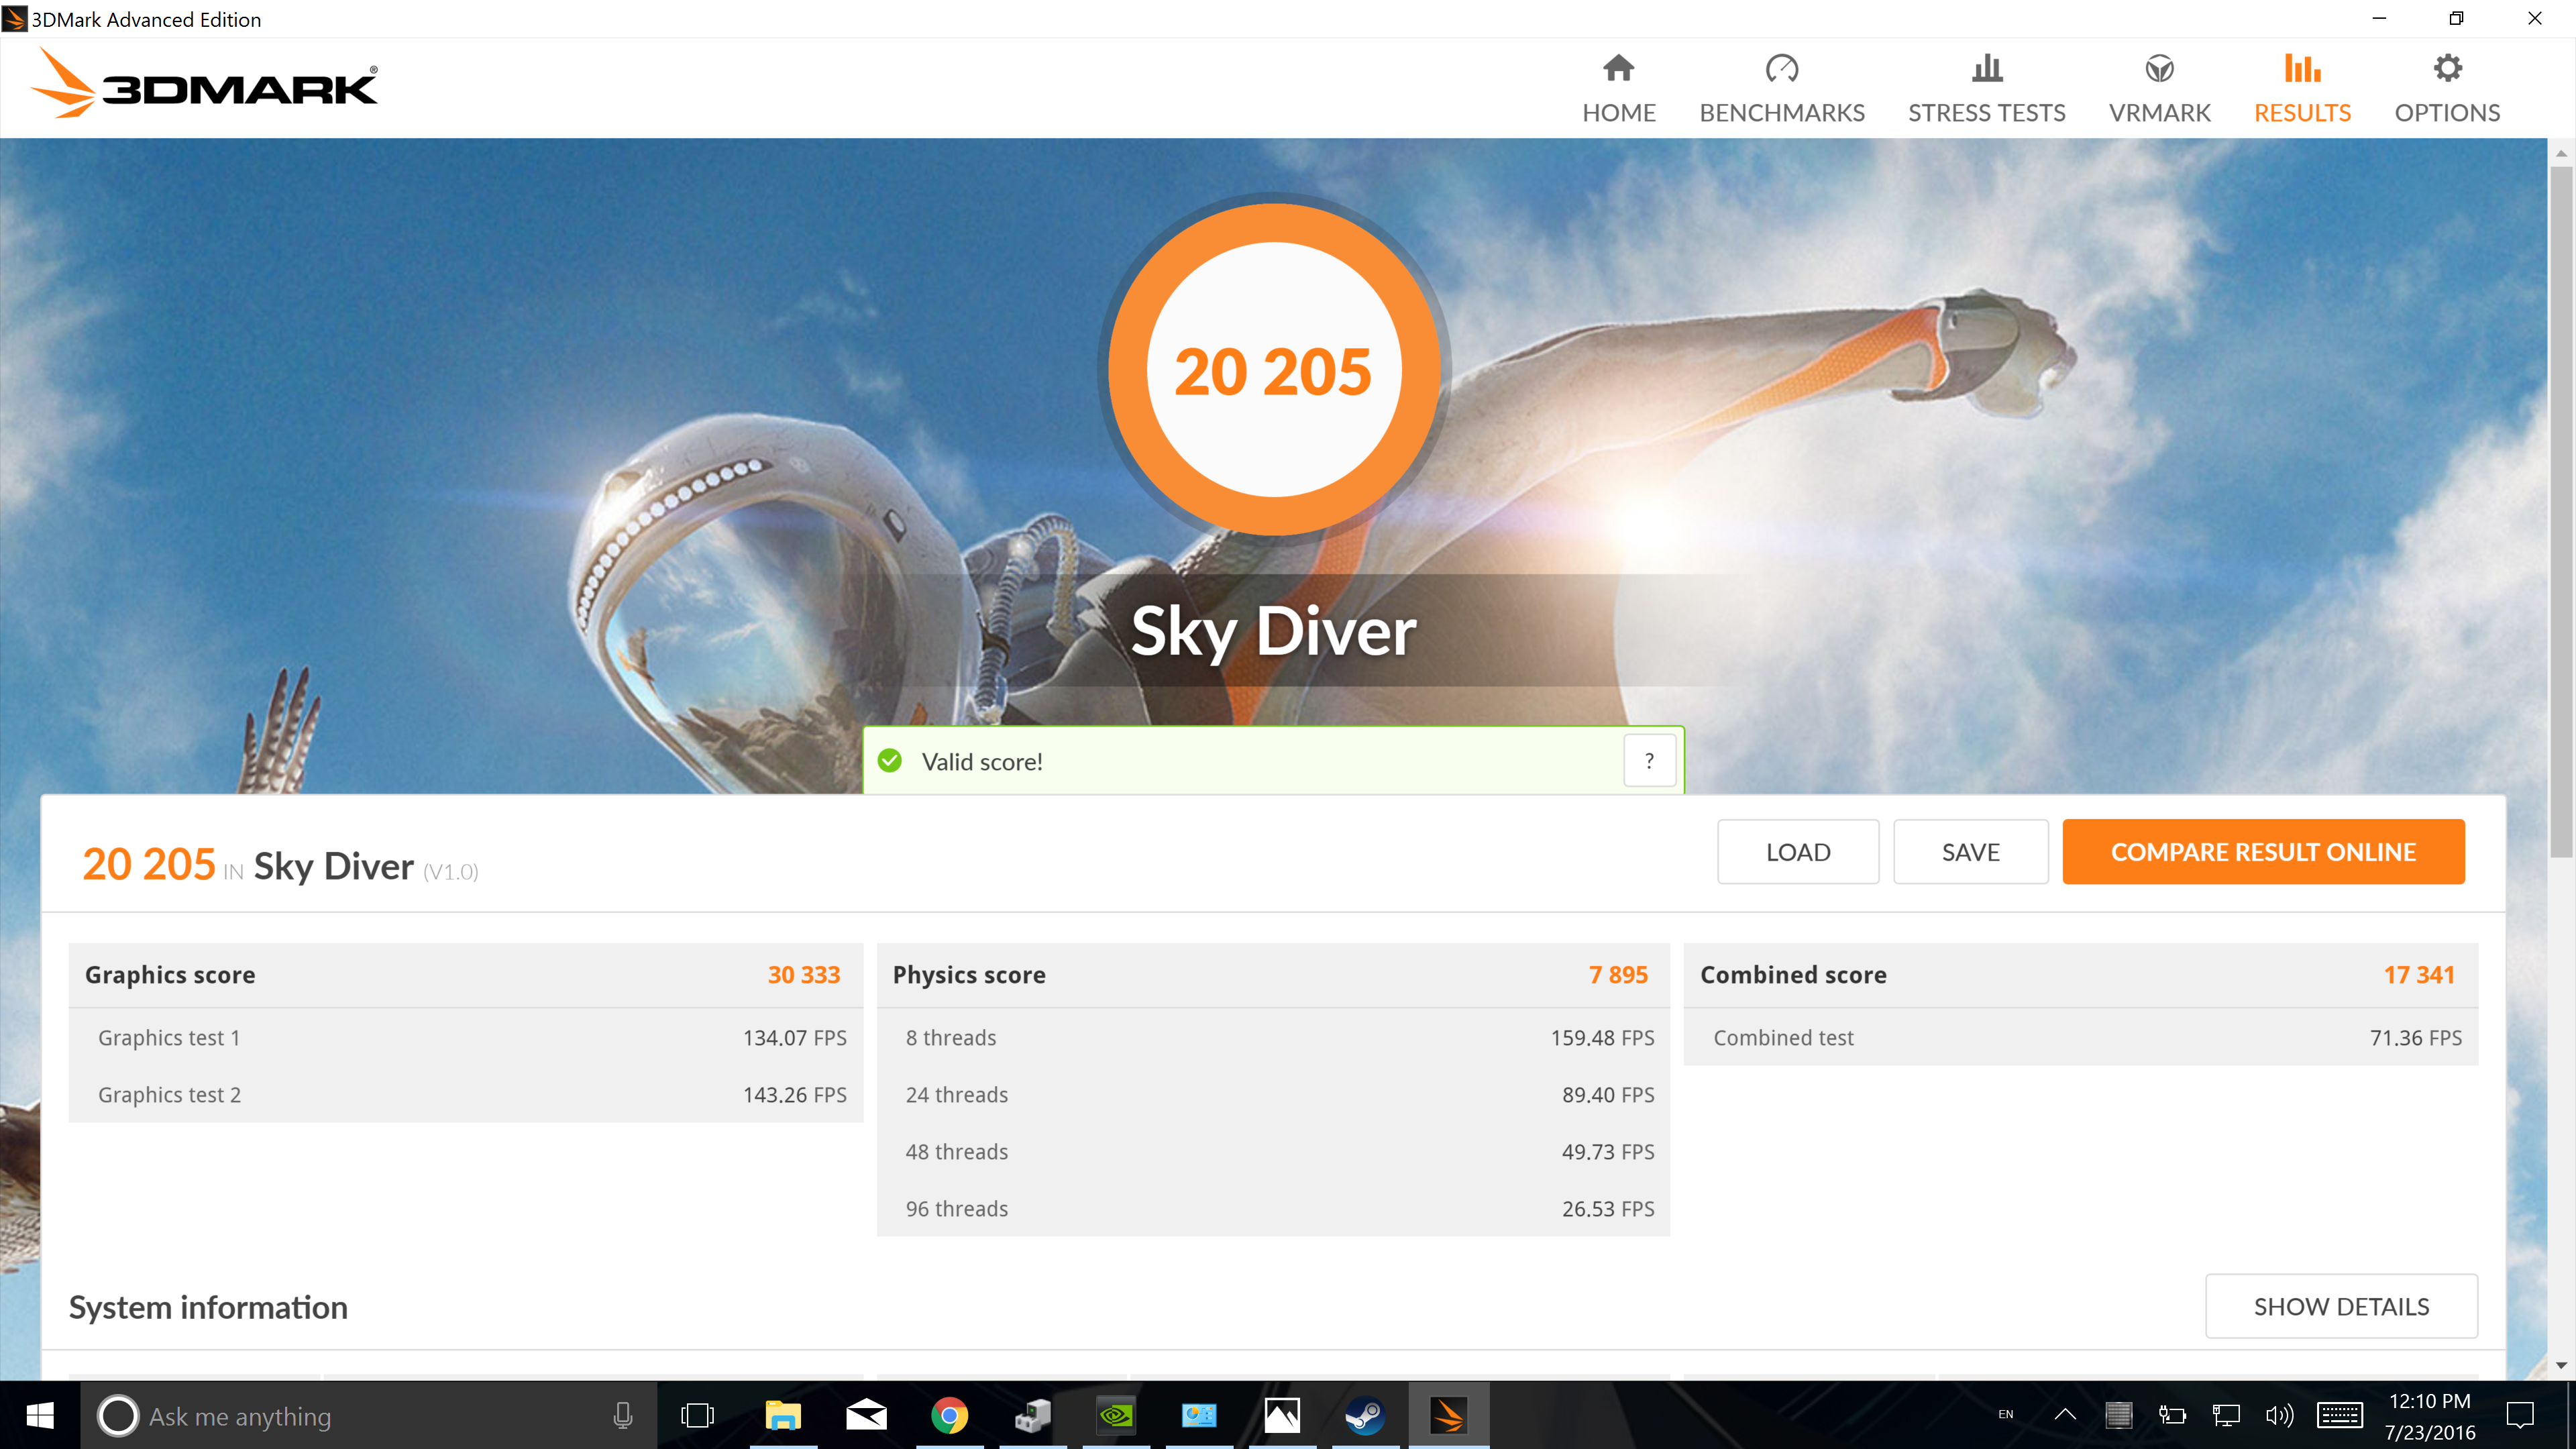Click the System information heading

point(208,1307)
